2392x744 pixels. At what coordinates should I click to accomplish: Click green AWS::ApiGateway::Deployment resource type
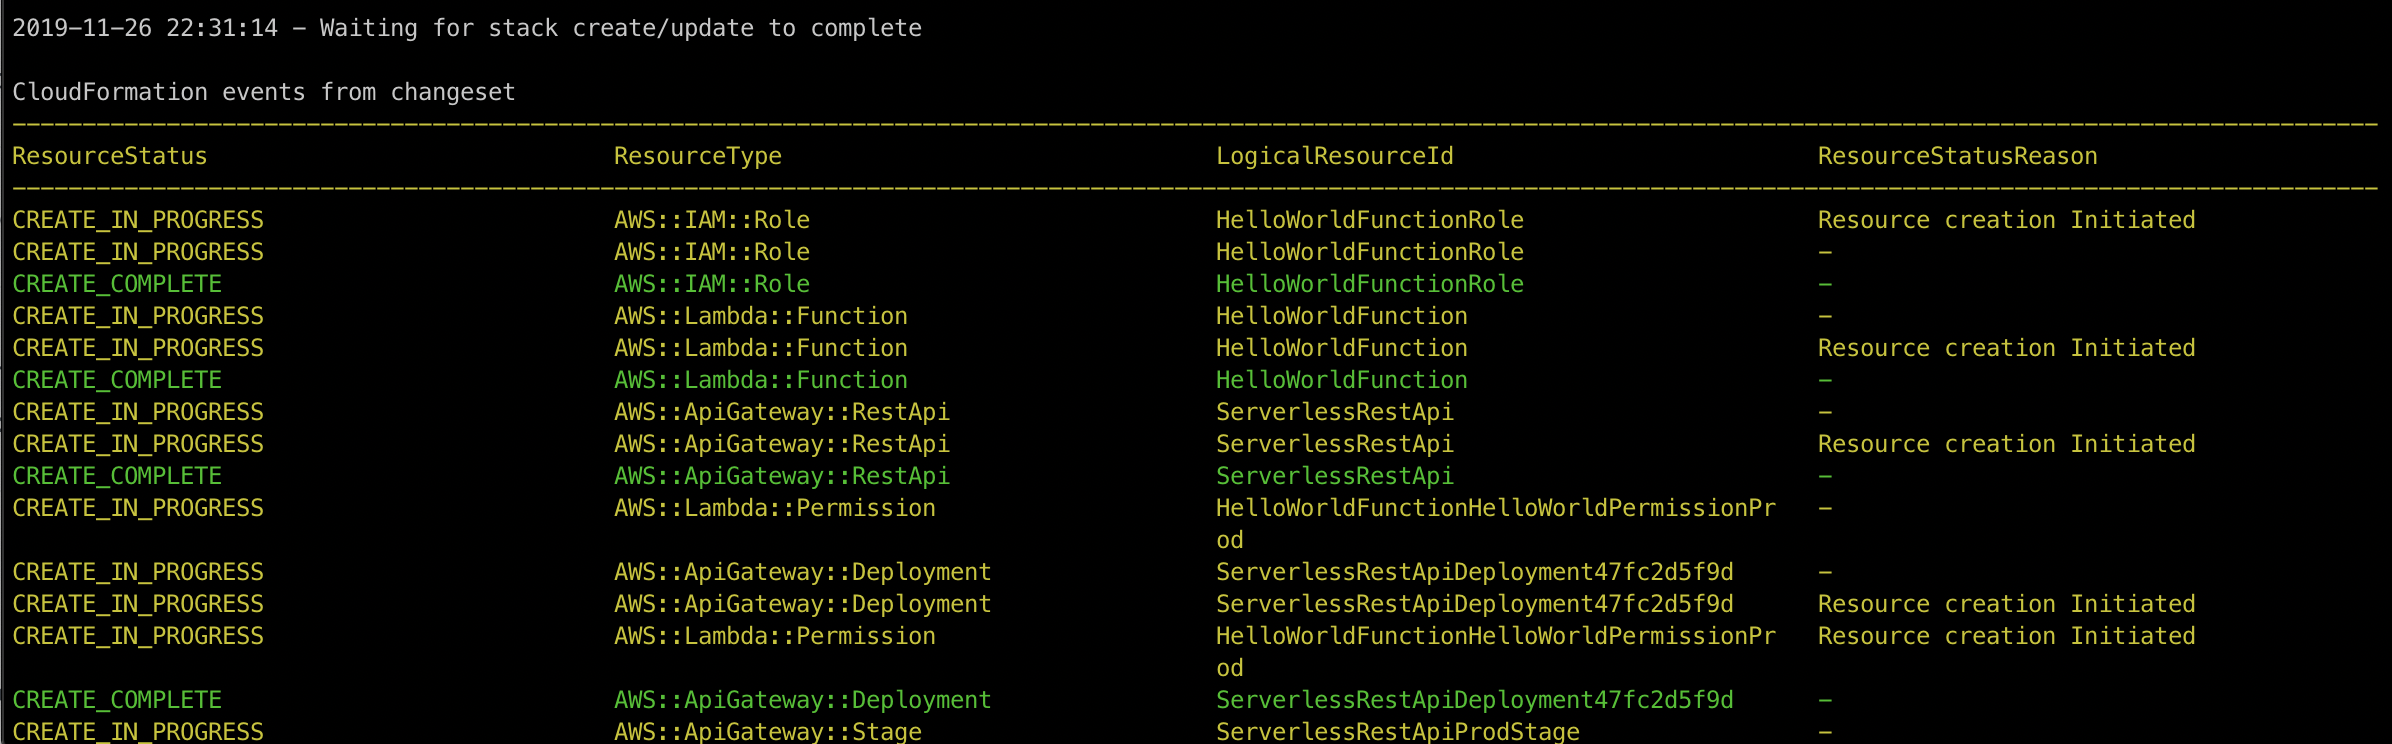(x=803, y=700)
